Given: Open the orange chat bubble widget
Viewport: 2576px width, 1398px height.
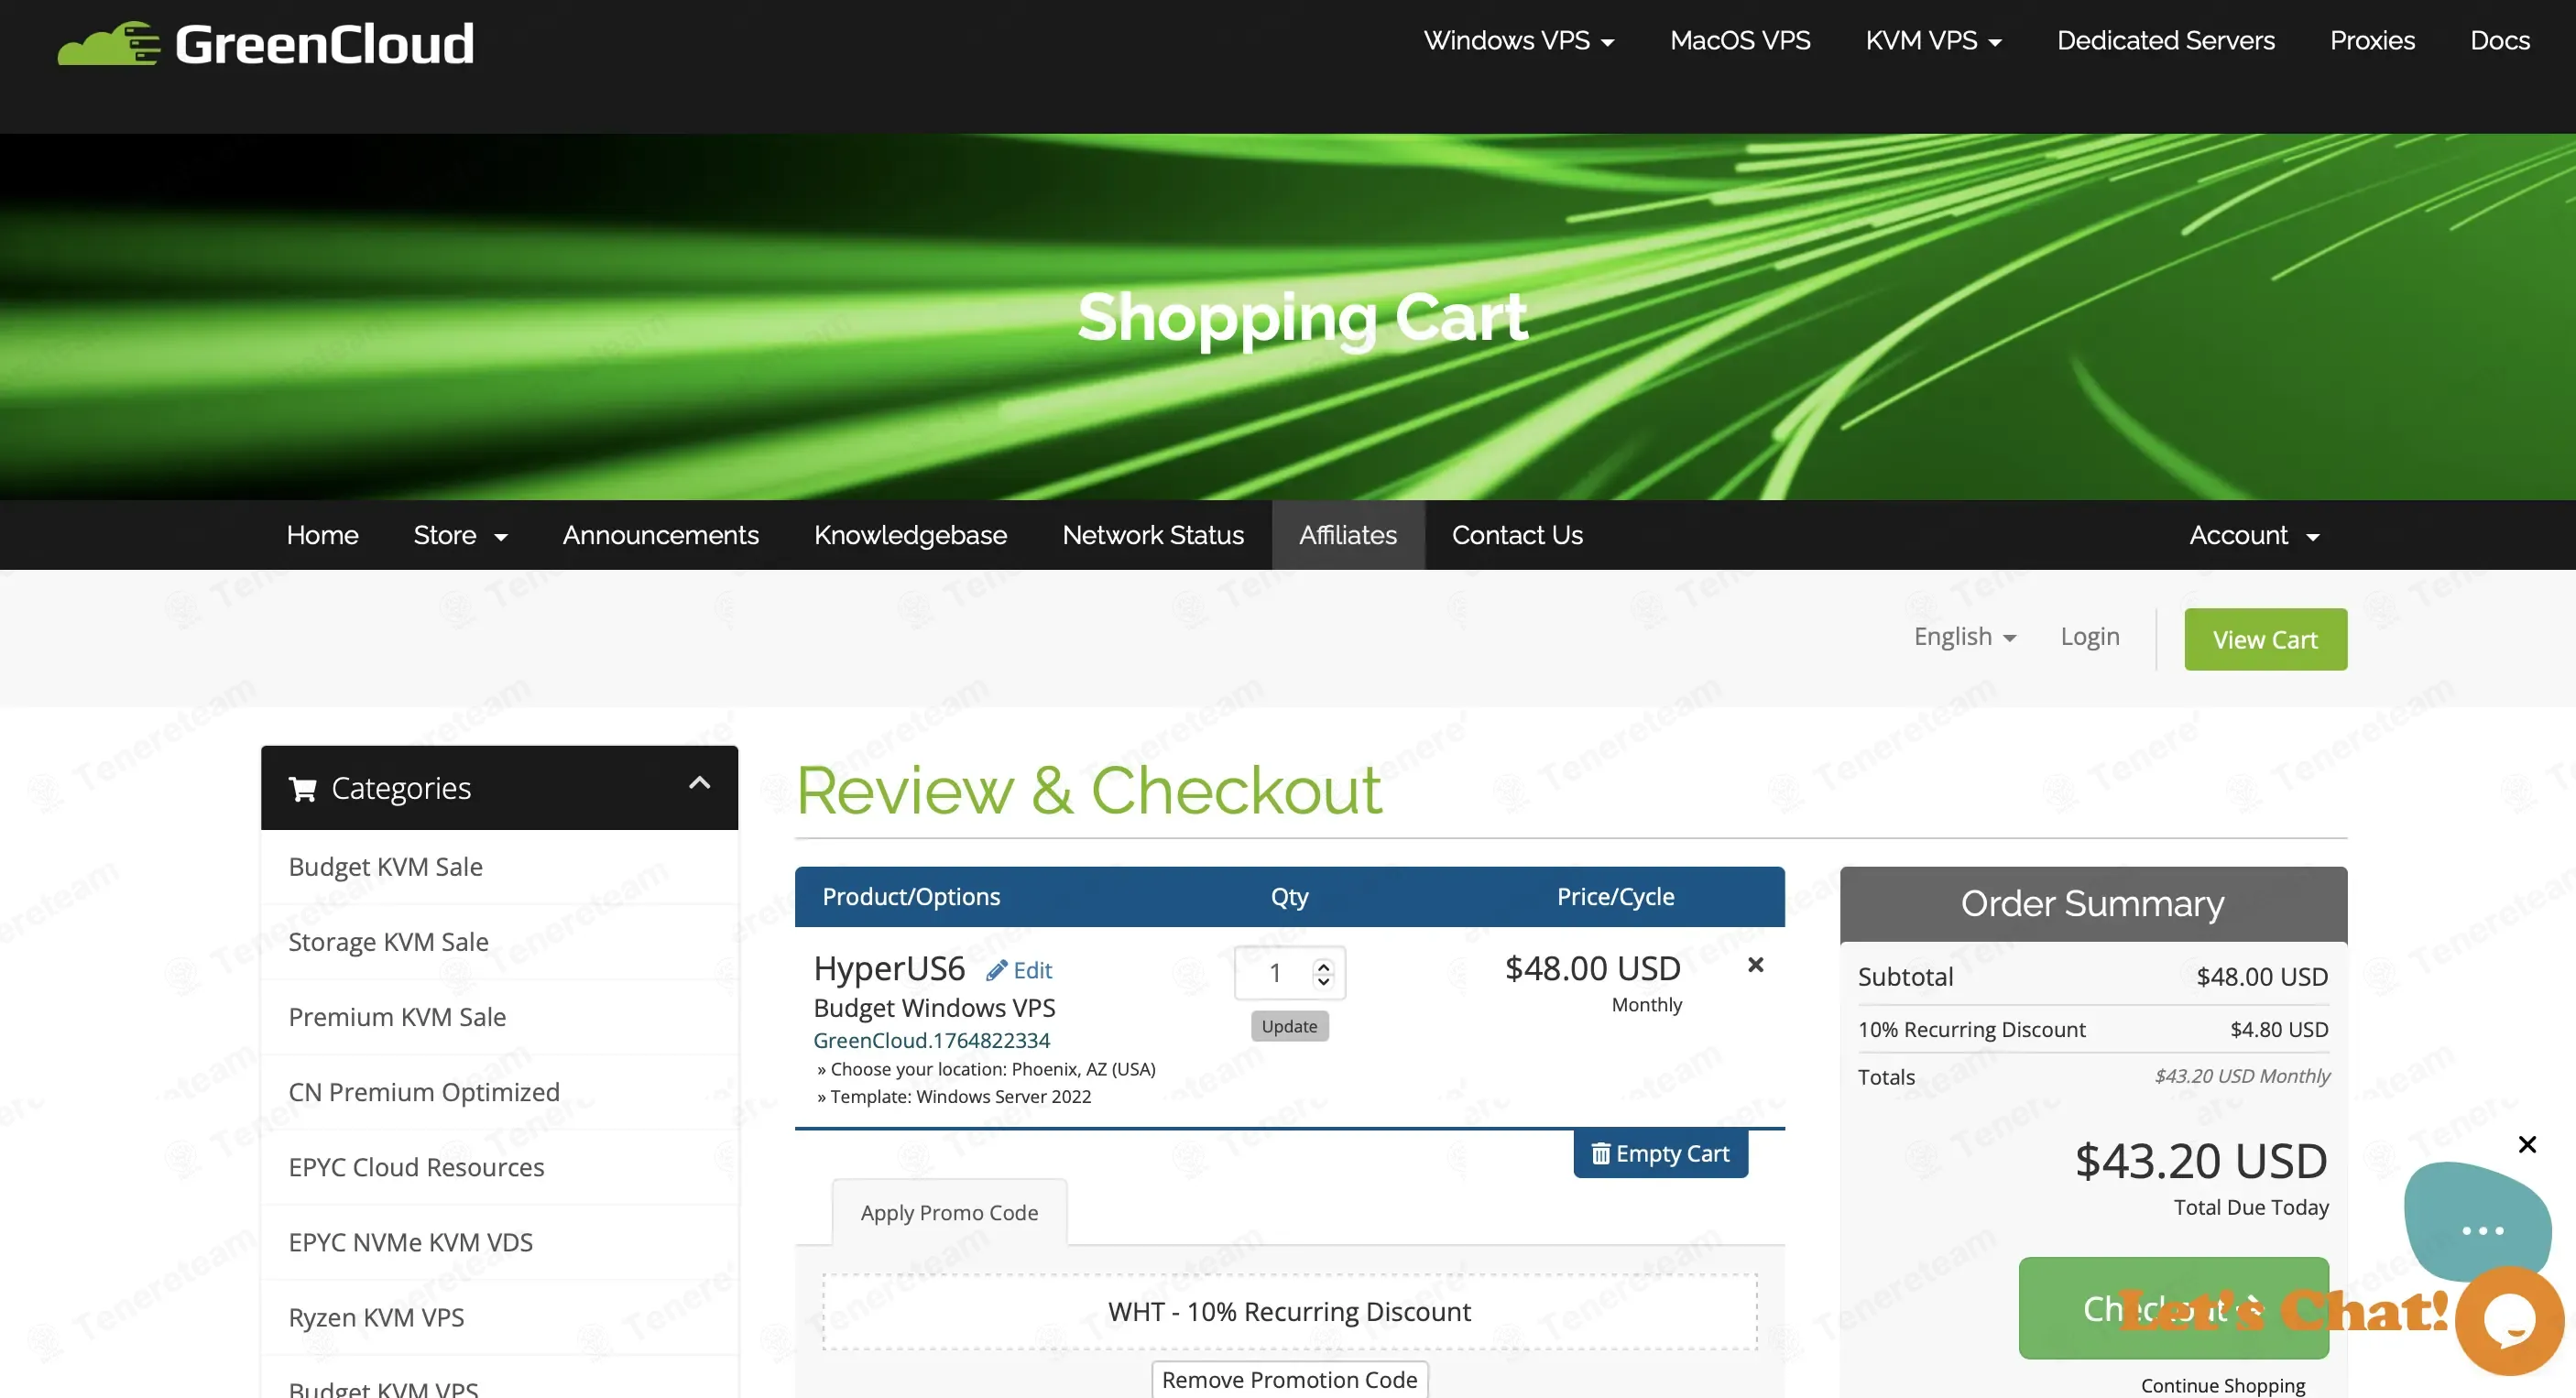Looking at the screenshot, I should pyautogui.click(x=2509, y=1321).
